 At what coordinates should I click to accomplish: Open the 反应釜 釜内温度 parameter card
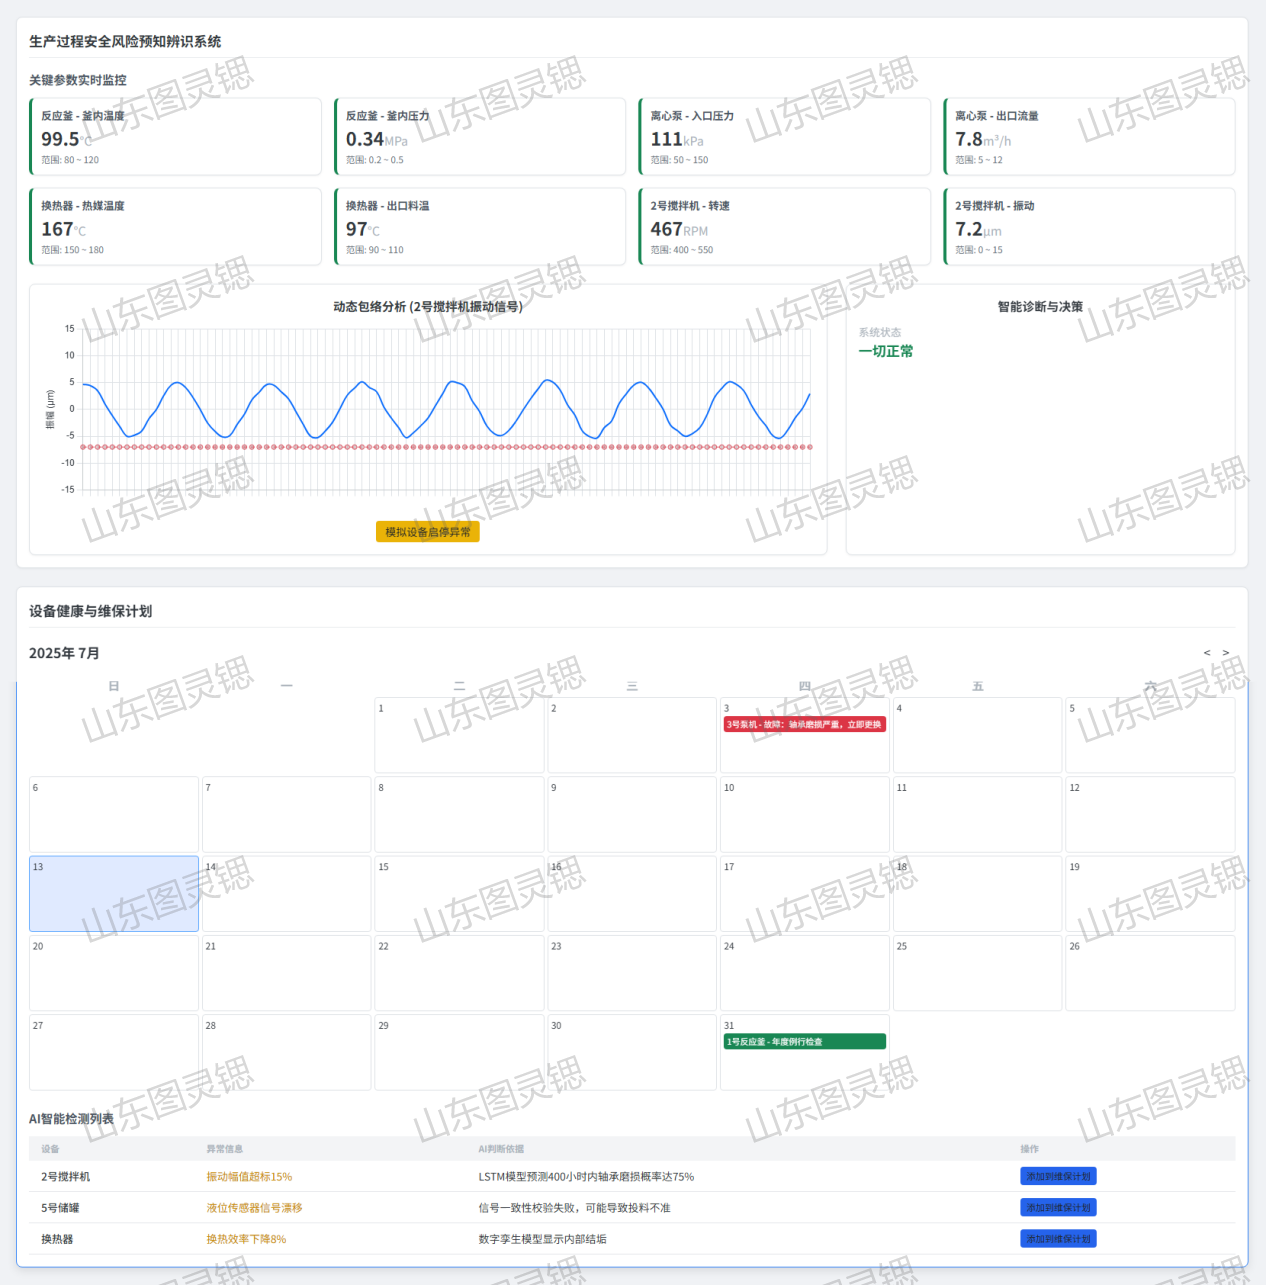(x=176, y=137)
